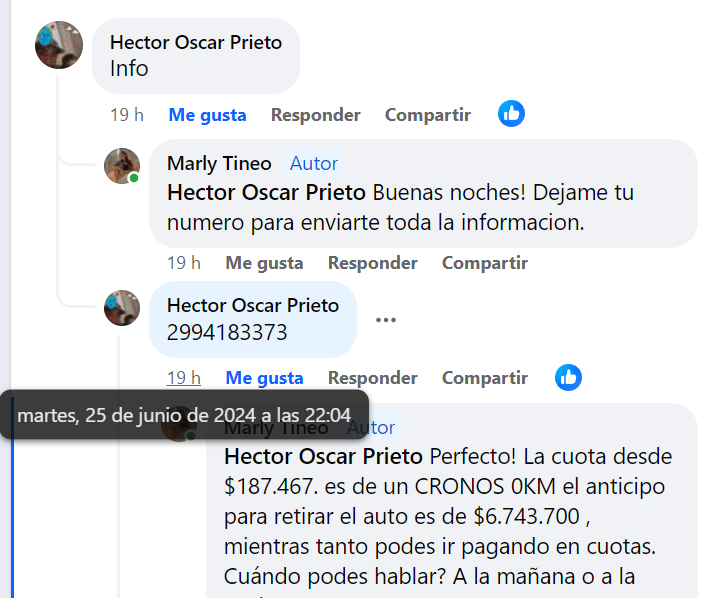Click the like reaction icon on the phone number comment
This screenshot has height=598, width=716.
[568, 377]
